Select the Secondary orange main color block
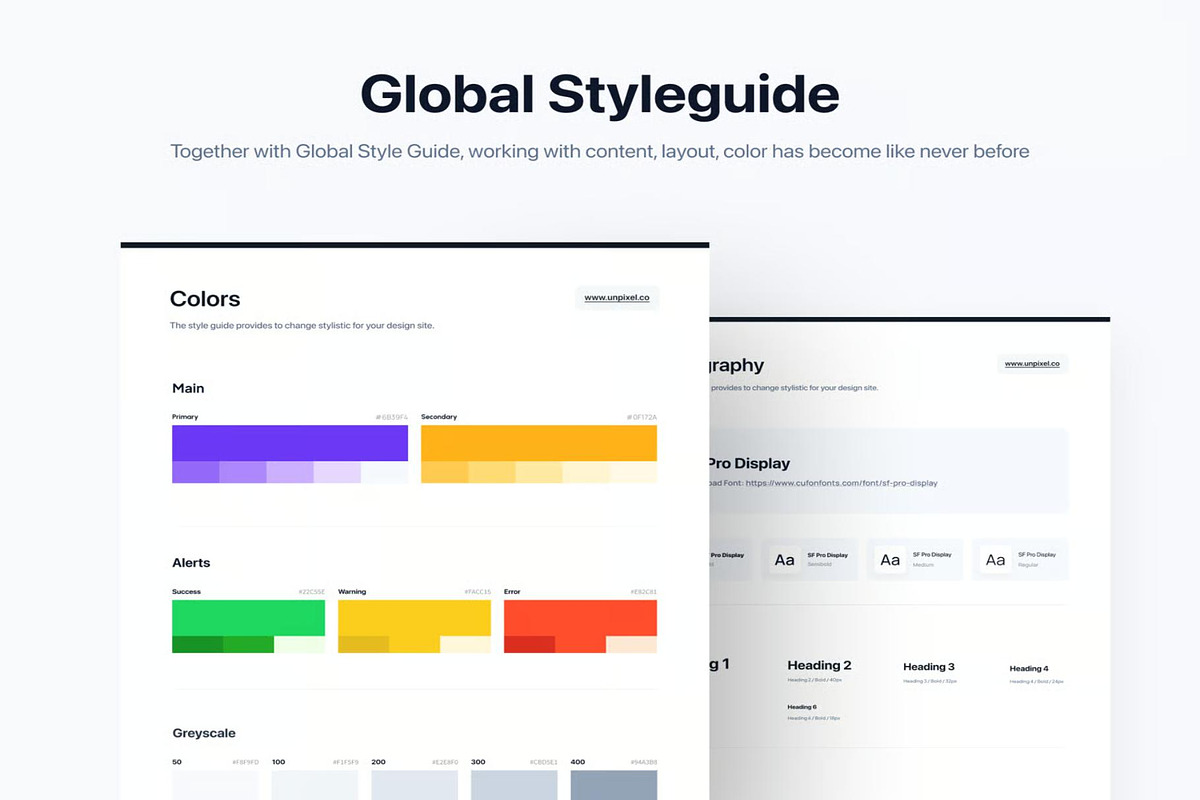The image size is (1200, 800). (x=539, y=443)
